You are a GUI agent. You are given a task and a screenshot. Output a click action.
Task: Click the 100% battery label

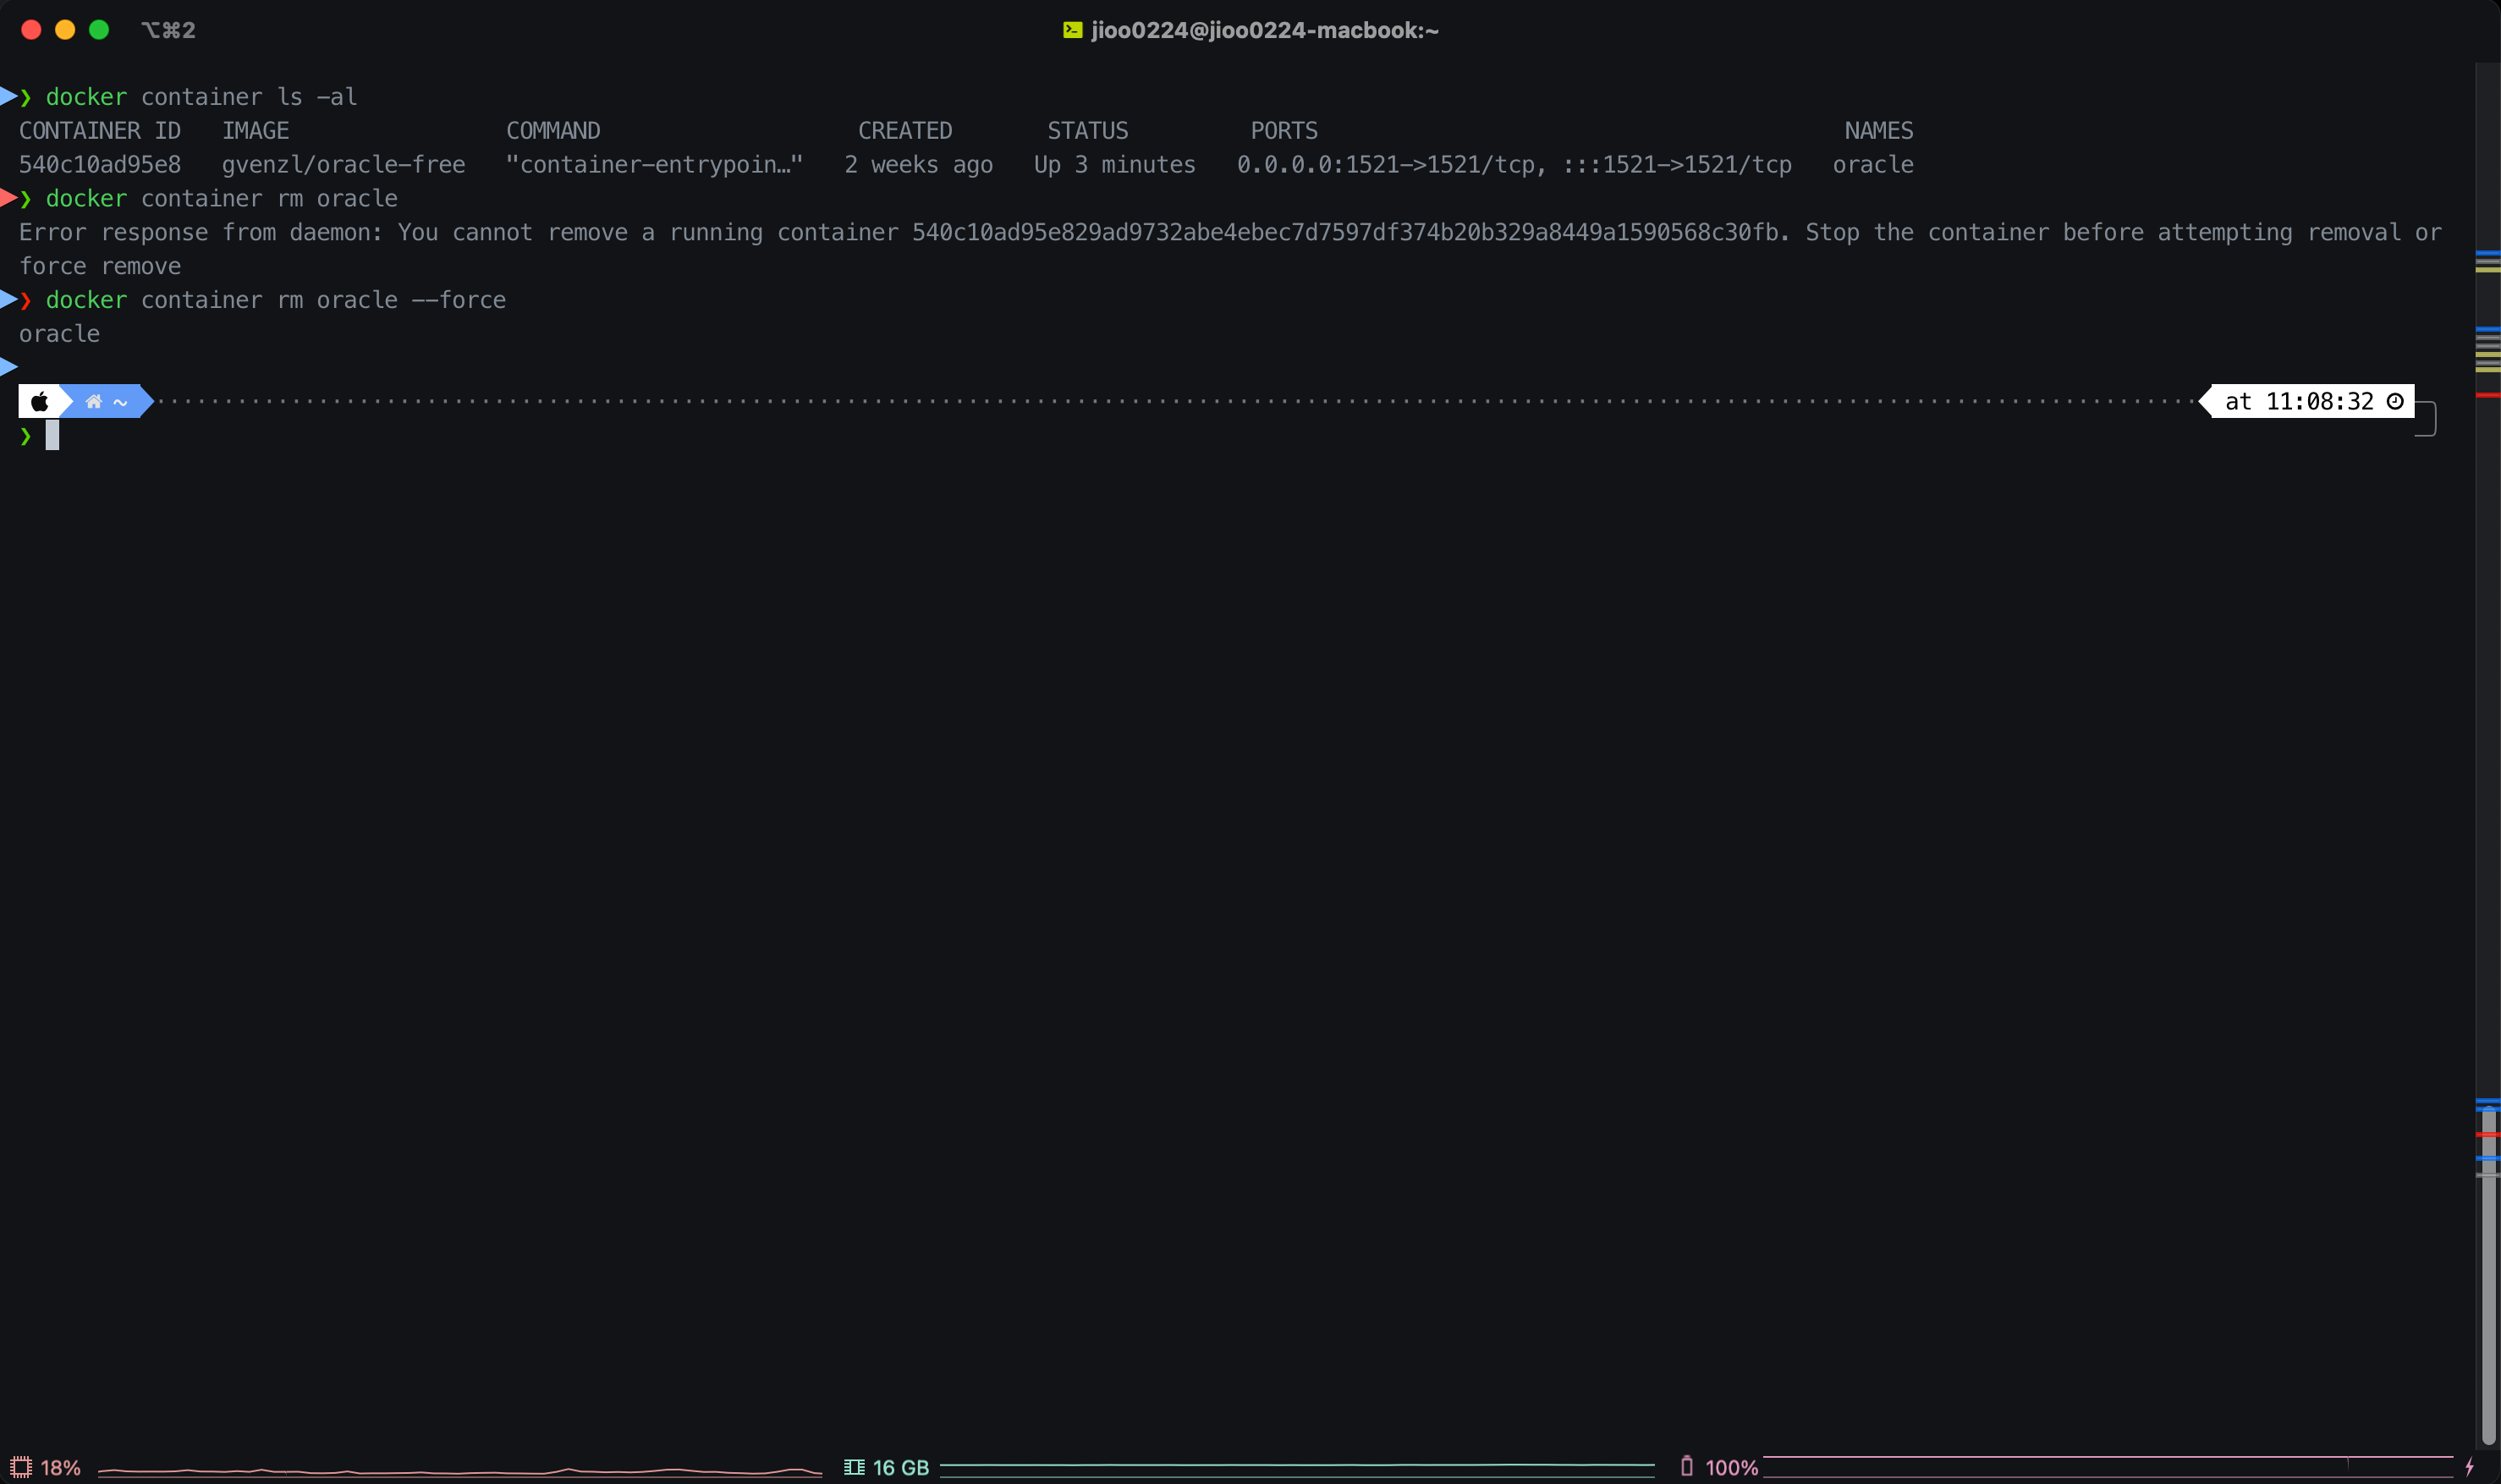[x=1731, y=1467]
